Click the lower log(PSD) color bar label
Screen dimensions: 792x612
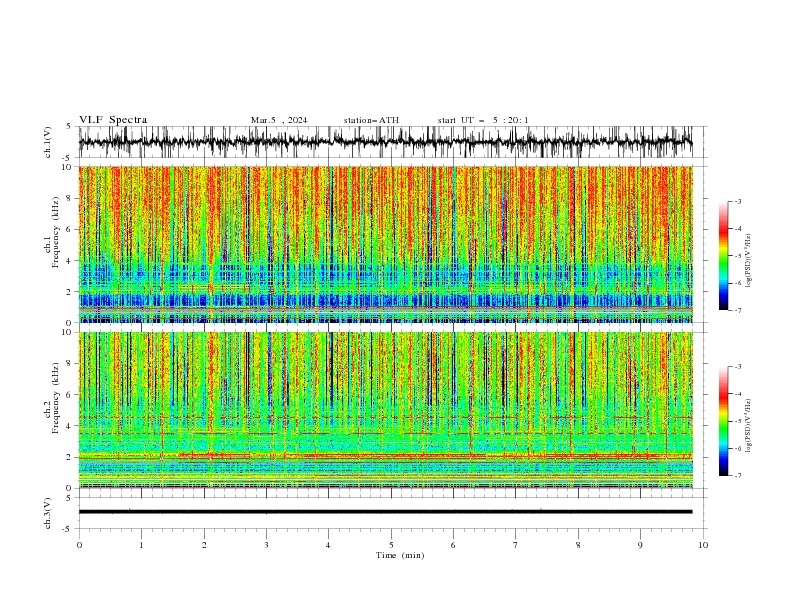coord(749,426)
